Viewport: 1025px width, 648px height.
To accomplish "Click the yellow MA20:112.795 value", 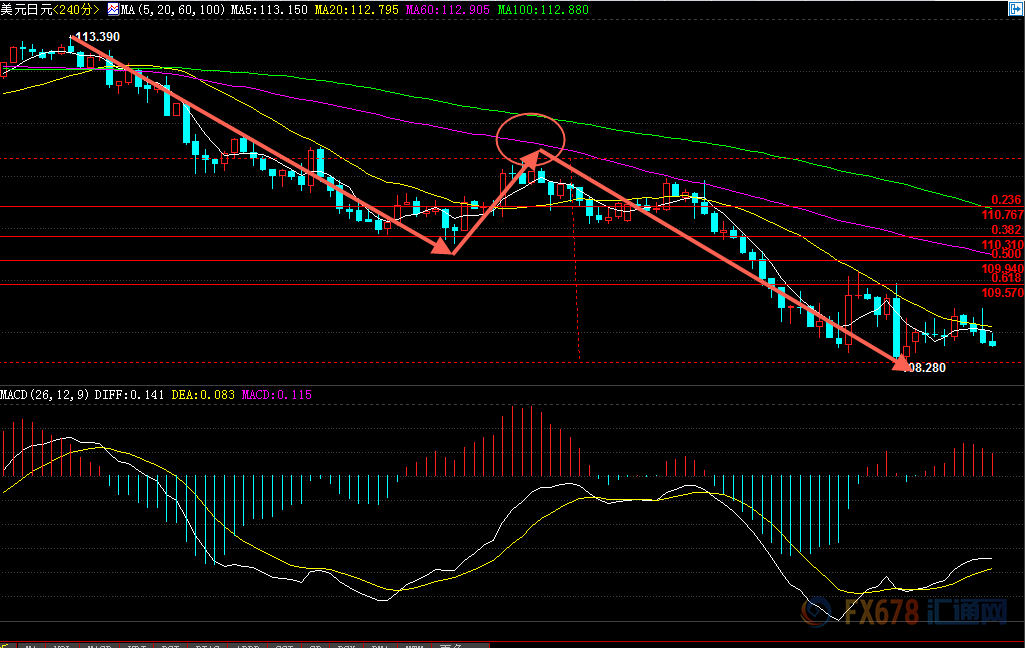I will [x=356, y=10].
